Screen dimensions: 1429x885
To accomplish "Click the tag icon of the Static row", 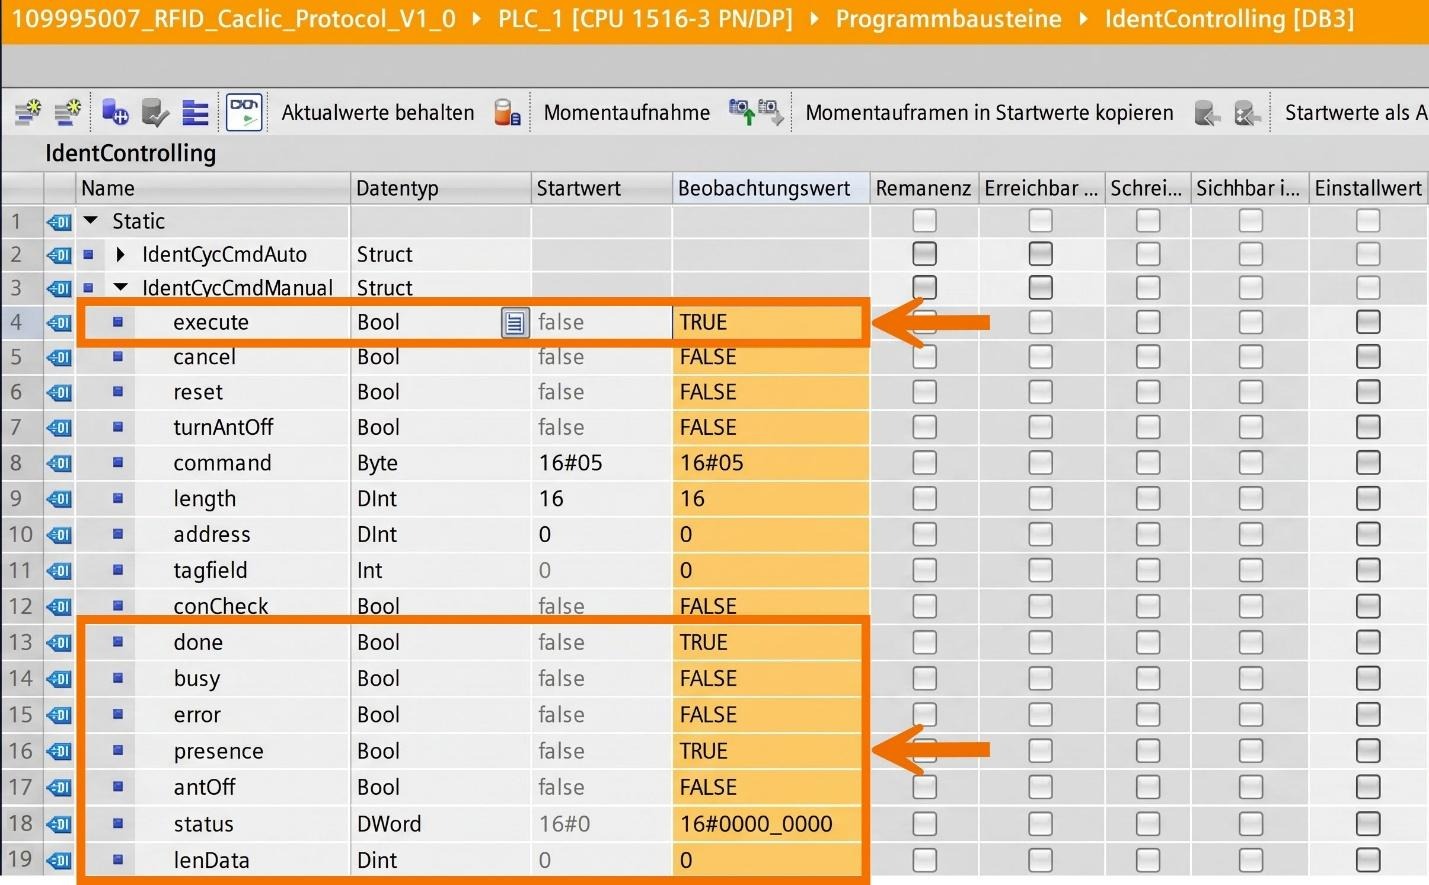I will [x=59, y=221].
